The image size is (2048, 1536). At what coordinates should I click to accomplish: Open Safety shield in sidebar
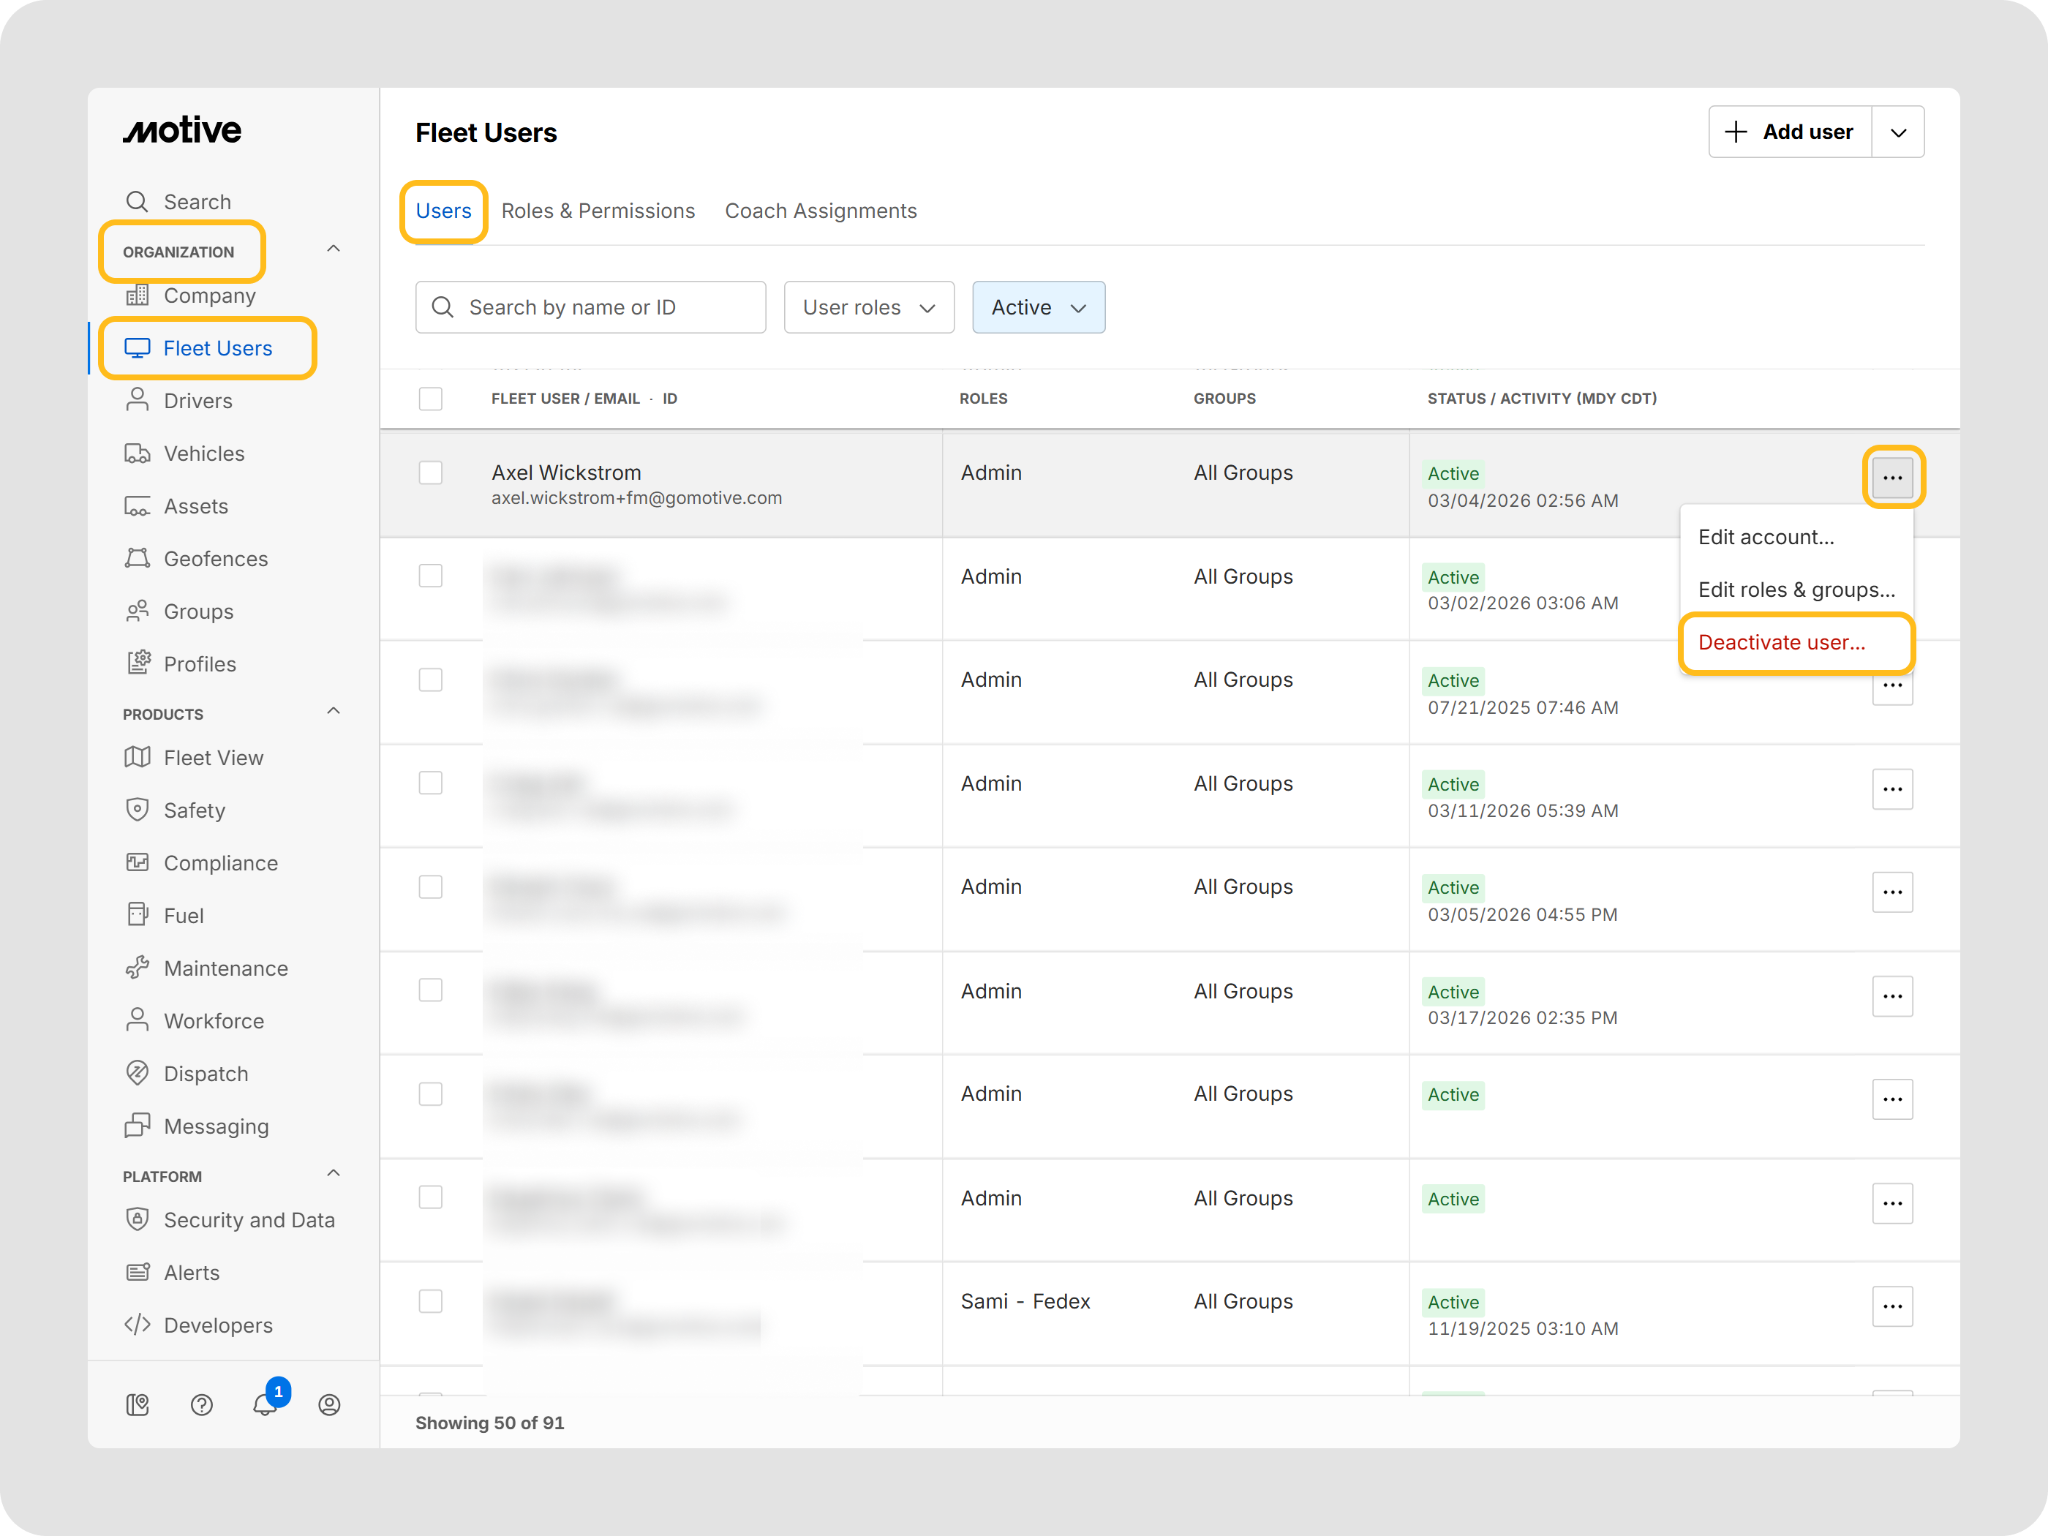click(193, 810)
